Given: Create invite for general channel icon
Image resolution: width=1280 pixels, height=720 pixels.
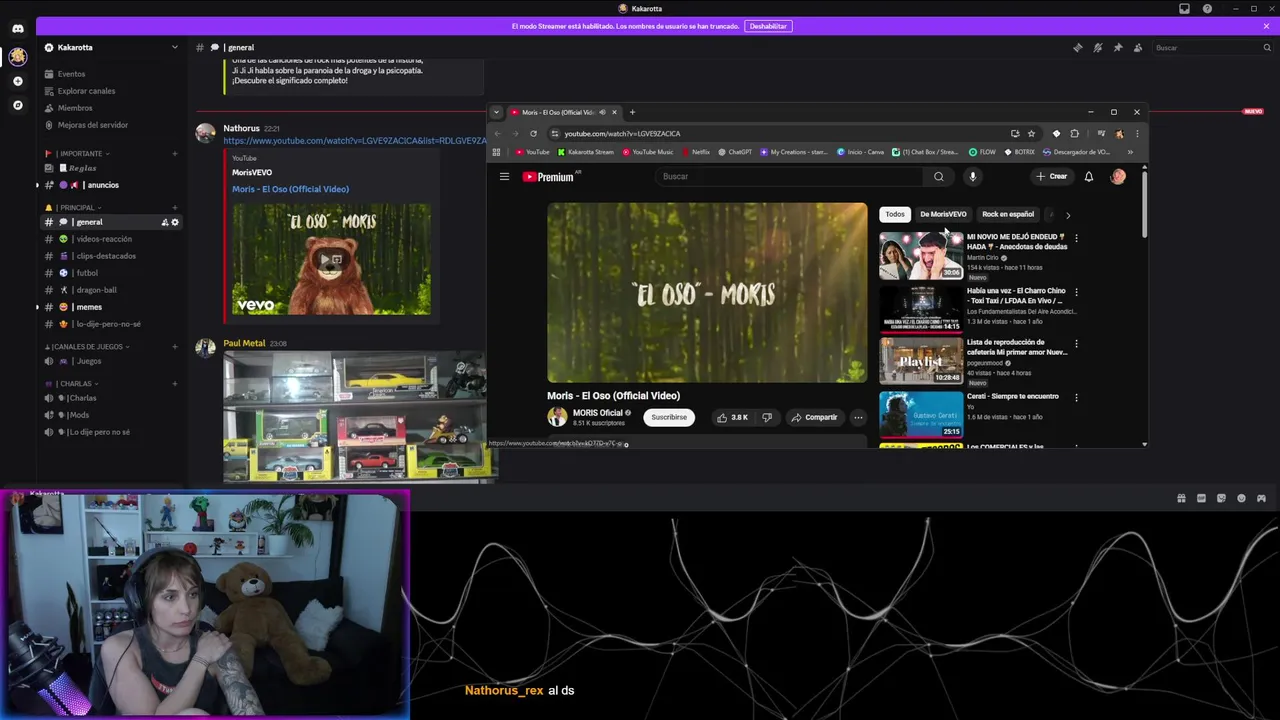Looking at the screenshot, I should [x=165, y=222].
